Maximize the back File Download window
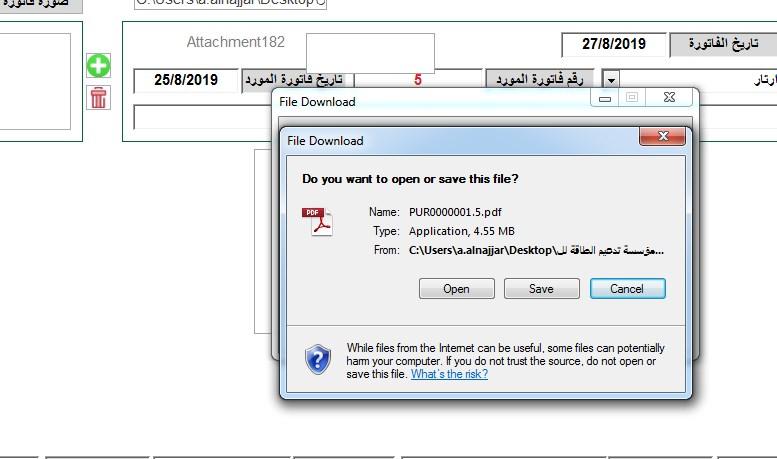 [x=631, y=98]
